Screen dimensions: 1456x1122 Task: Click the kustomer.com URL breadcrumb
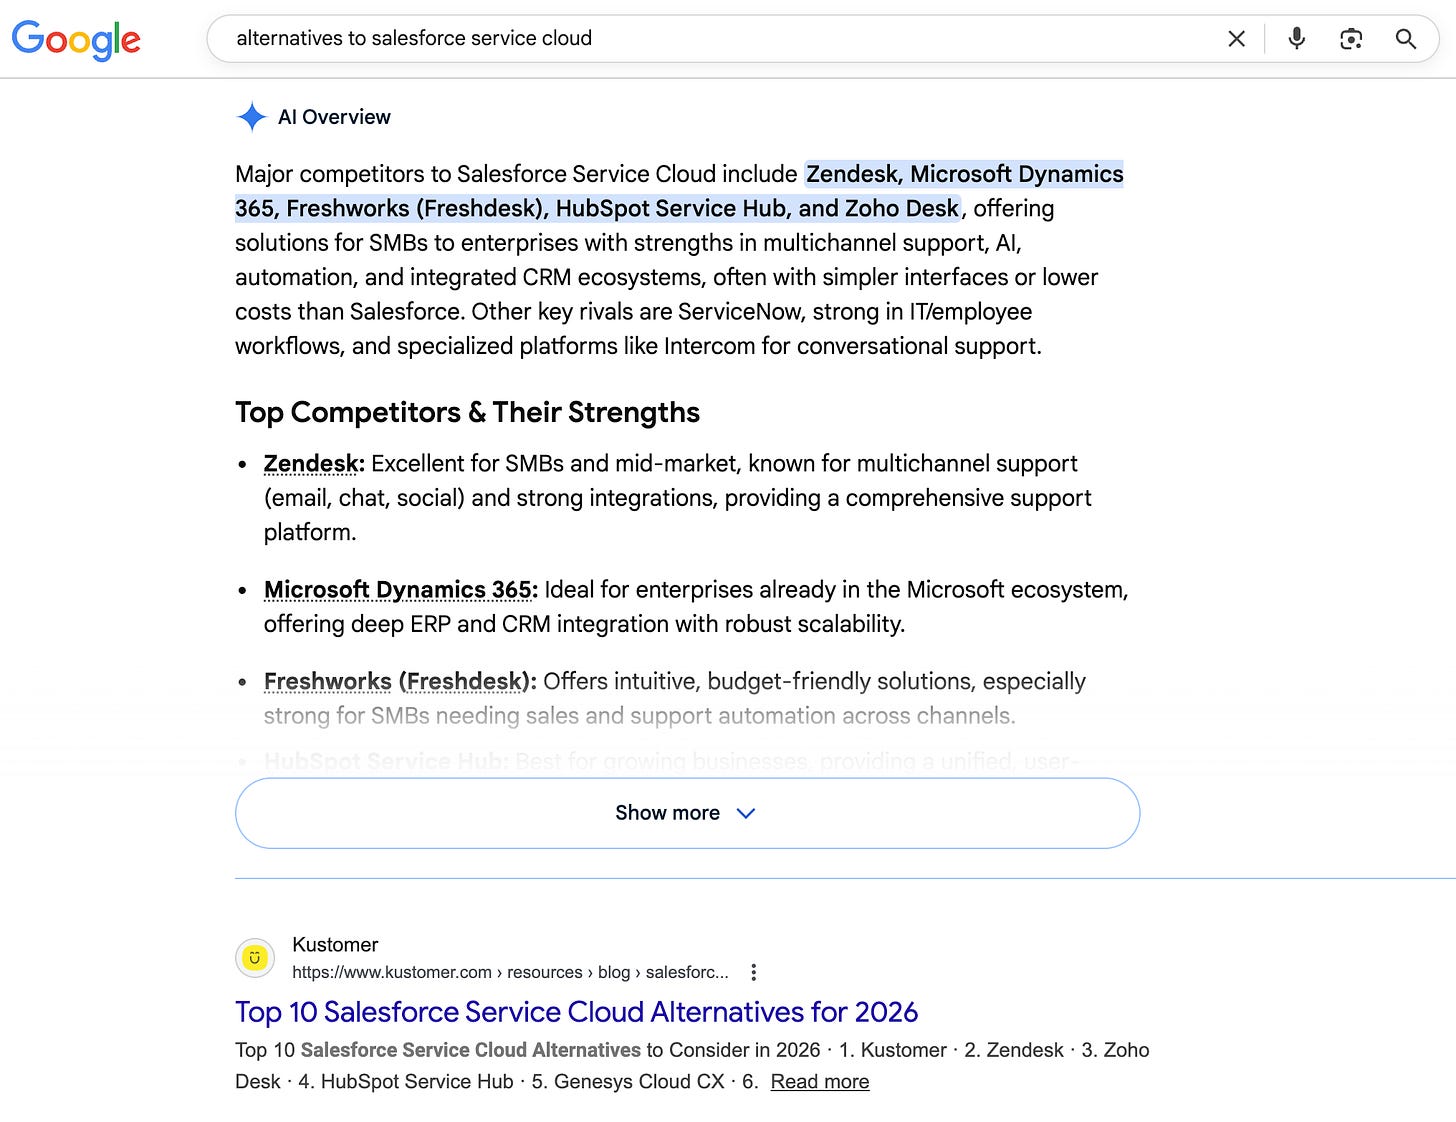pyautogui.click(x=510, y=972)
